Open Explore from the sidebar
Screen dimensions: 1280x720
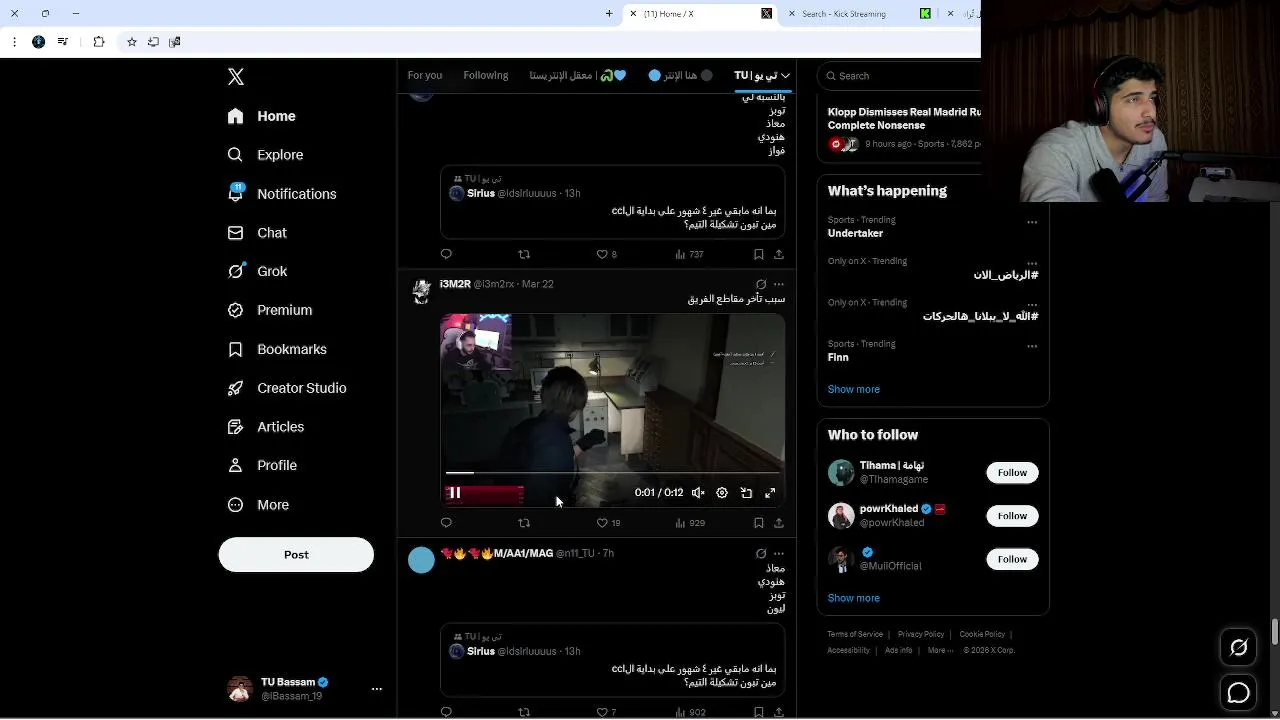point(265,155)
